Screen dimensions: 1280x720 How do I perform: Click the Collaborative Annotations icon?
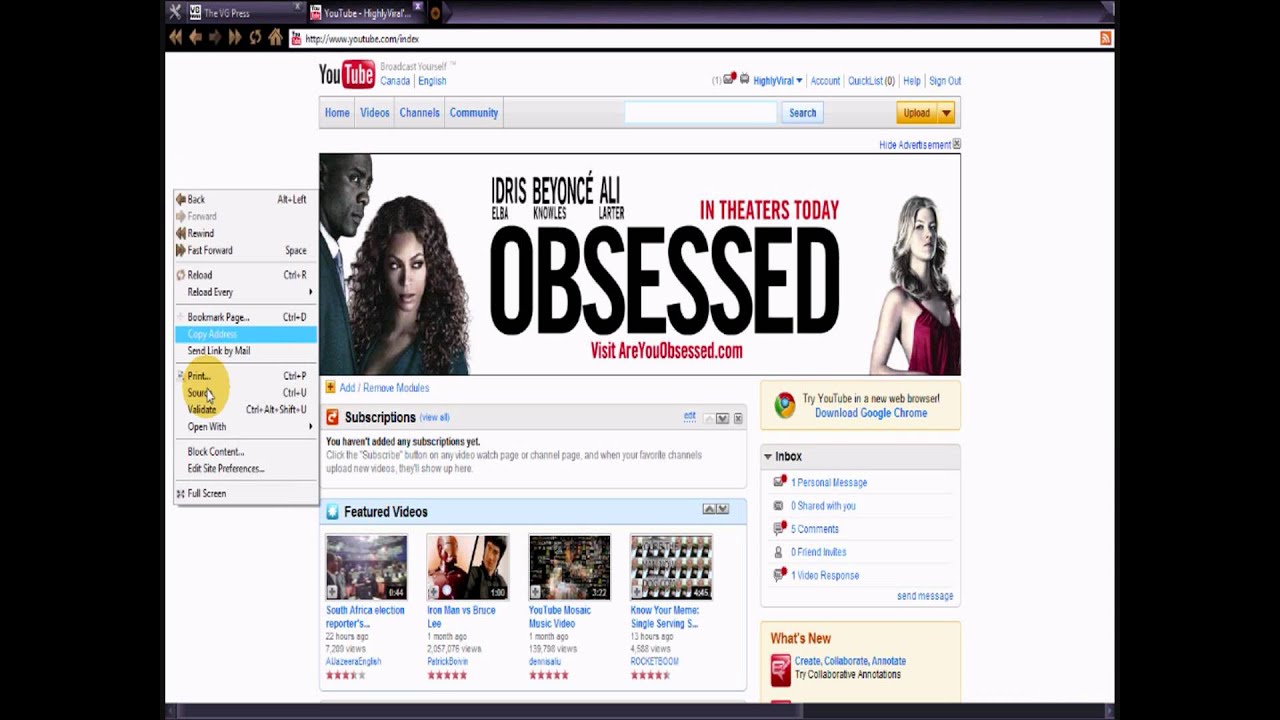(780, 669)
